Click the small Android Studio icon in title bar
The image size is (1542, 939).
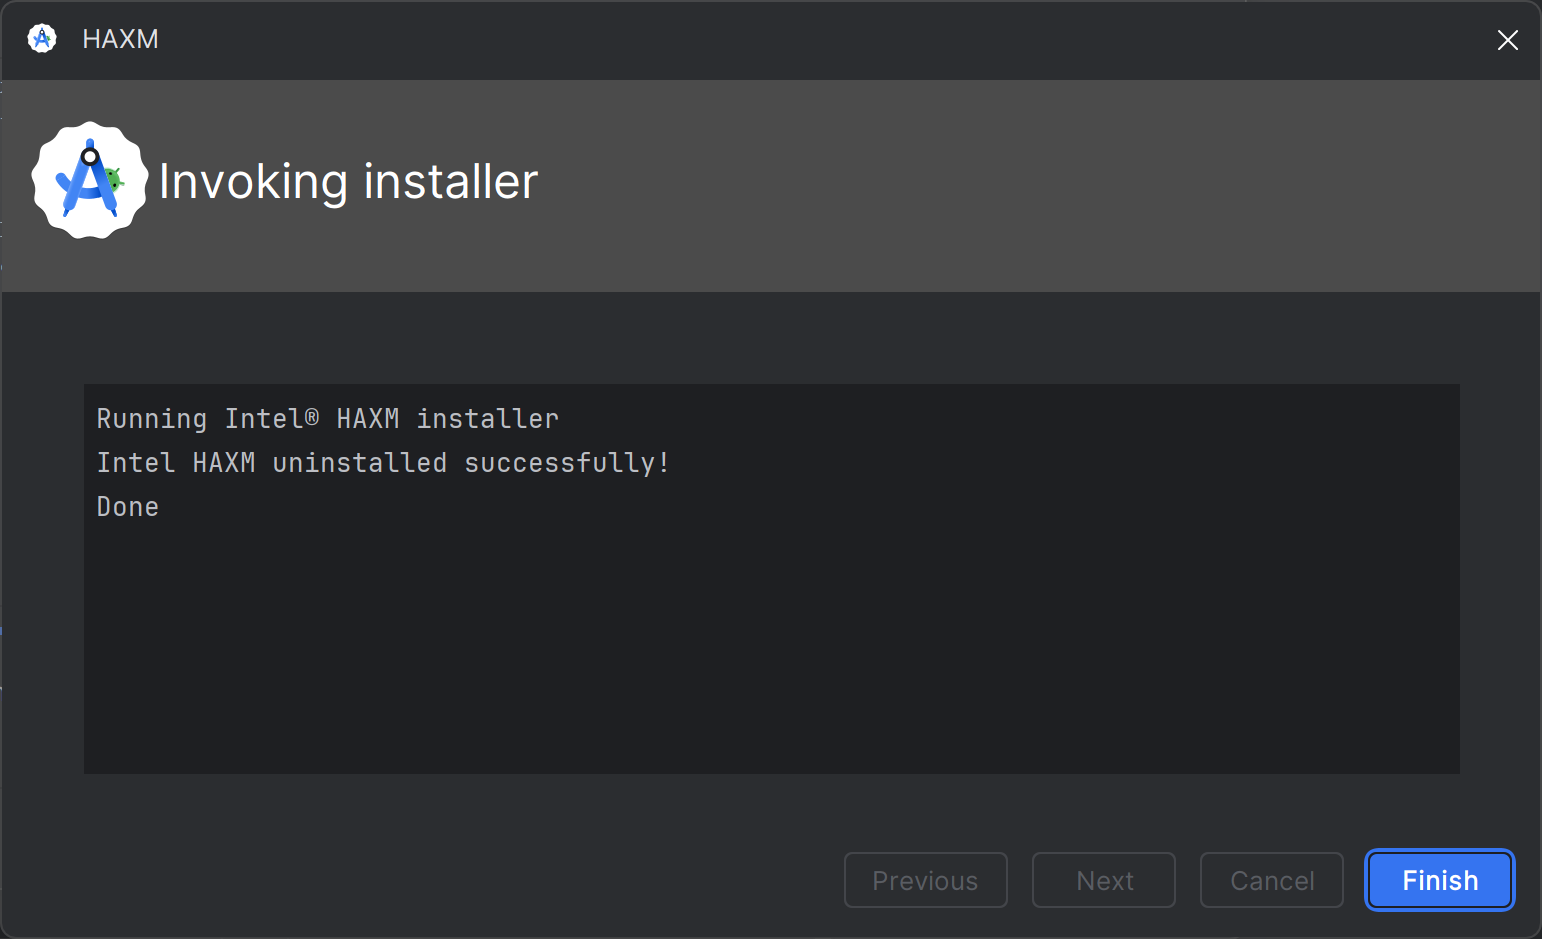point(42,39)
